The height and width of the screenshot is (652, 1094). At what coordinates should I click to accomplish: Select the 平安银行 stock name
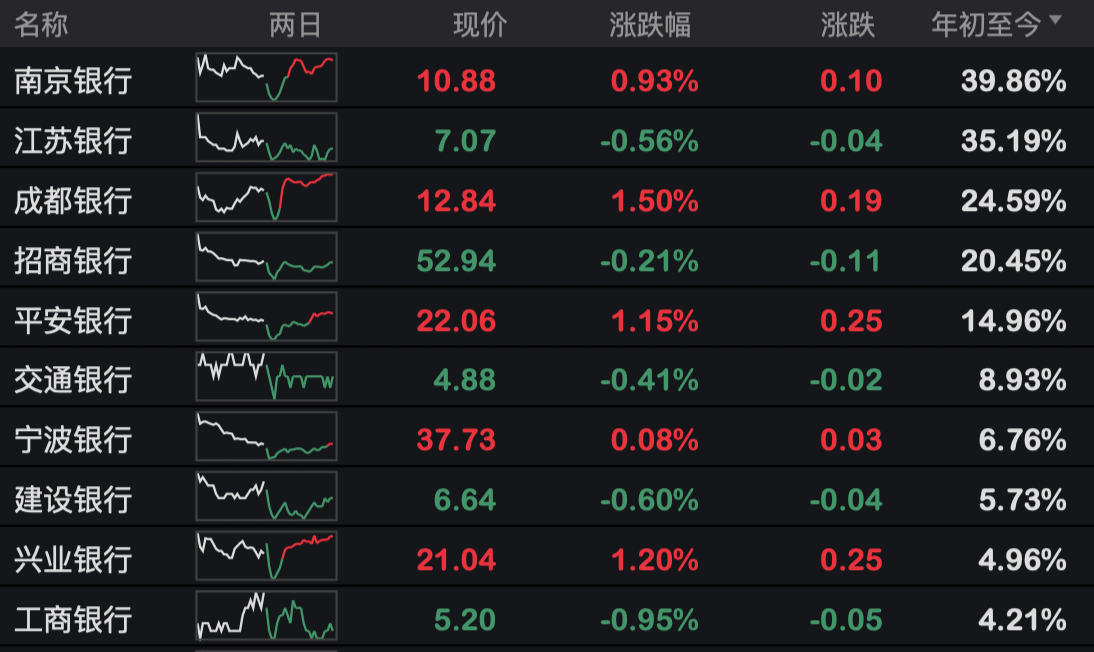point(73,321)
